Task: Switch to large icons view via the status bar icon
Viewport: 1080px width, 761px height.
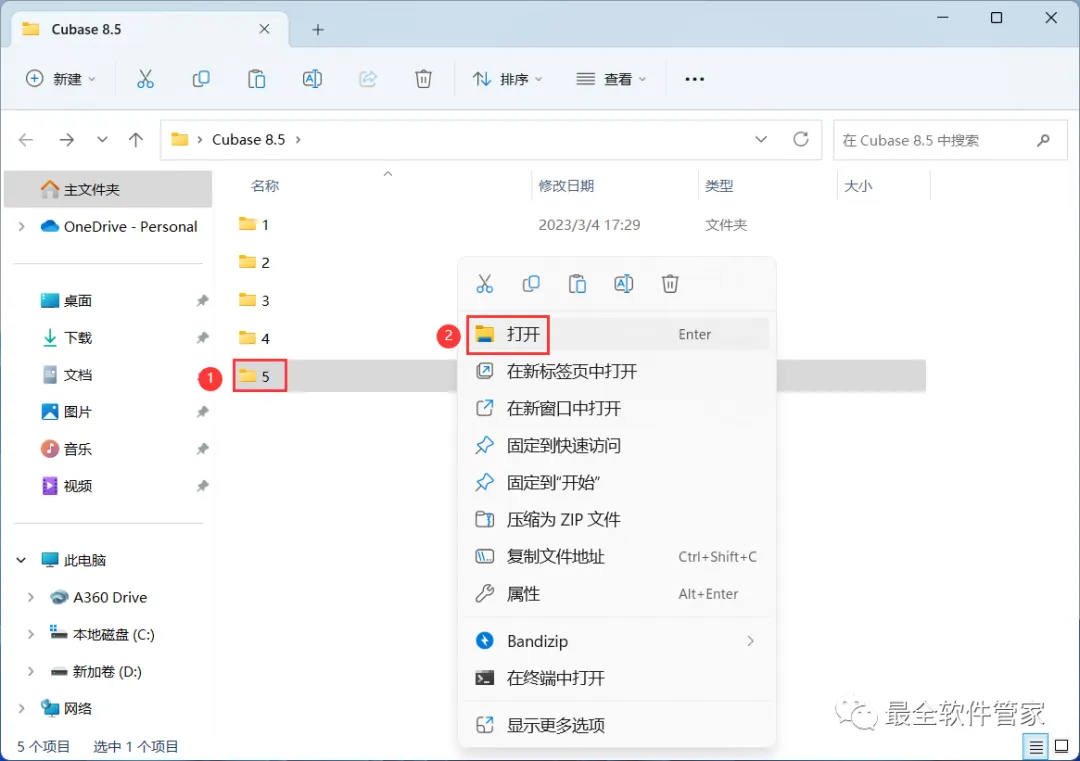Action: point(1061,747)
